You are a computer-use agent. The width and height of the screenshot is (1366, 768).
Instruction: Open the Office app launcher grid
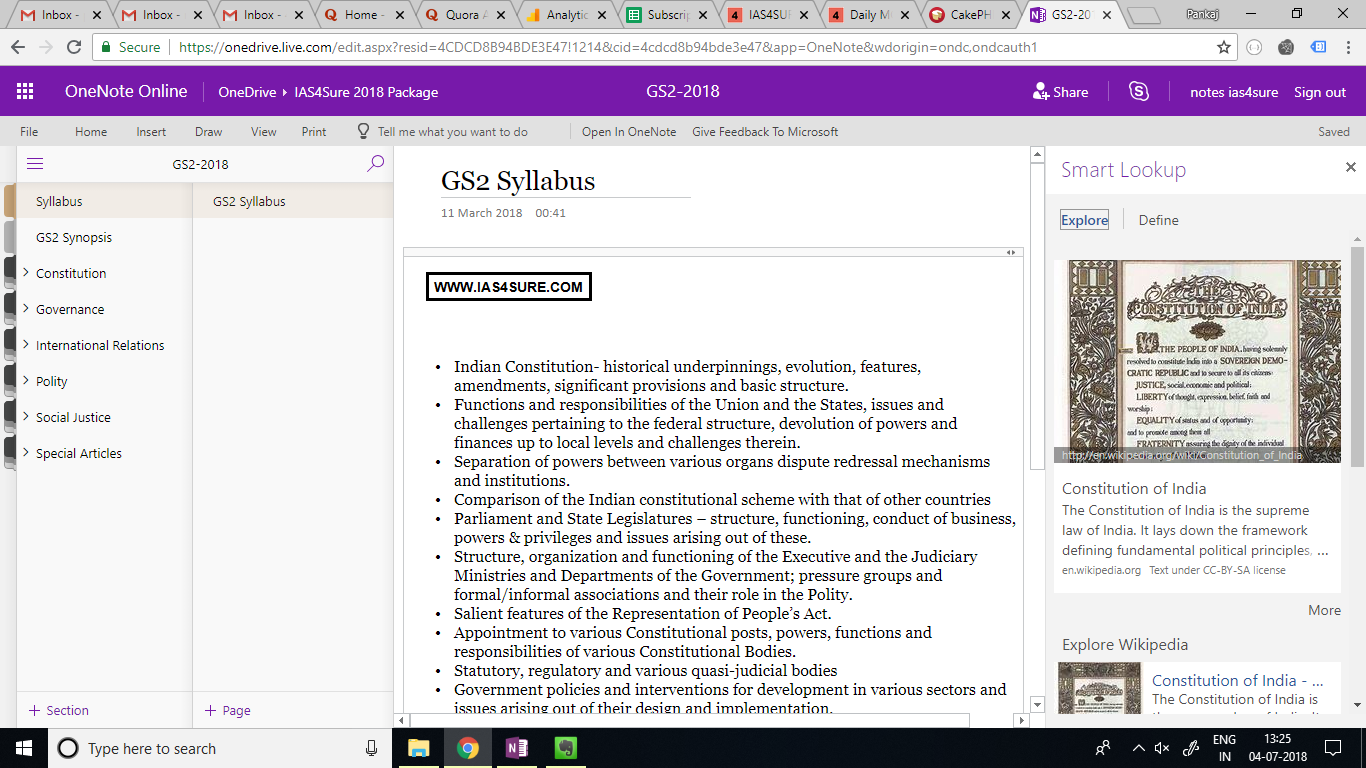pos(25,91)
